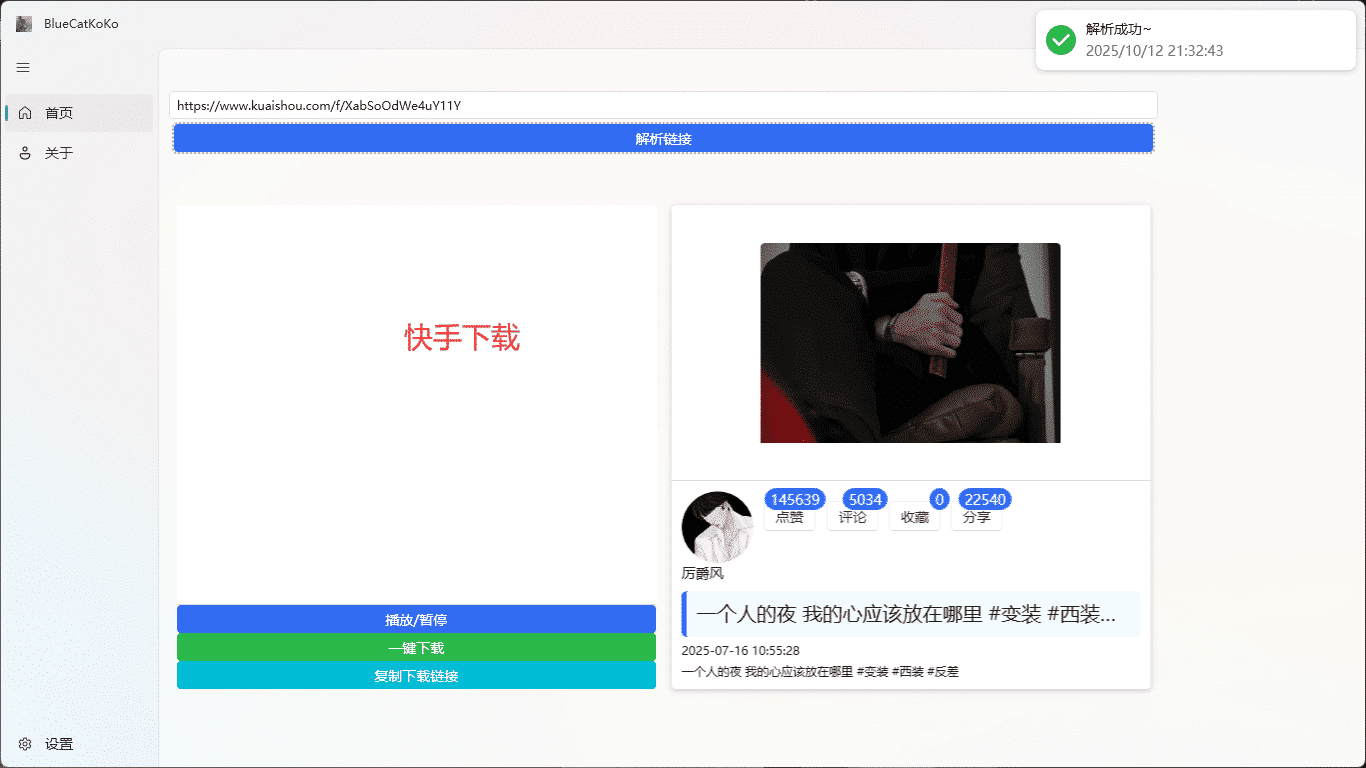
Task: Select the 关于 sidebar menu label
Action: tap(59, 153)
